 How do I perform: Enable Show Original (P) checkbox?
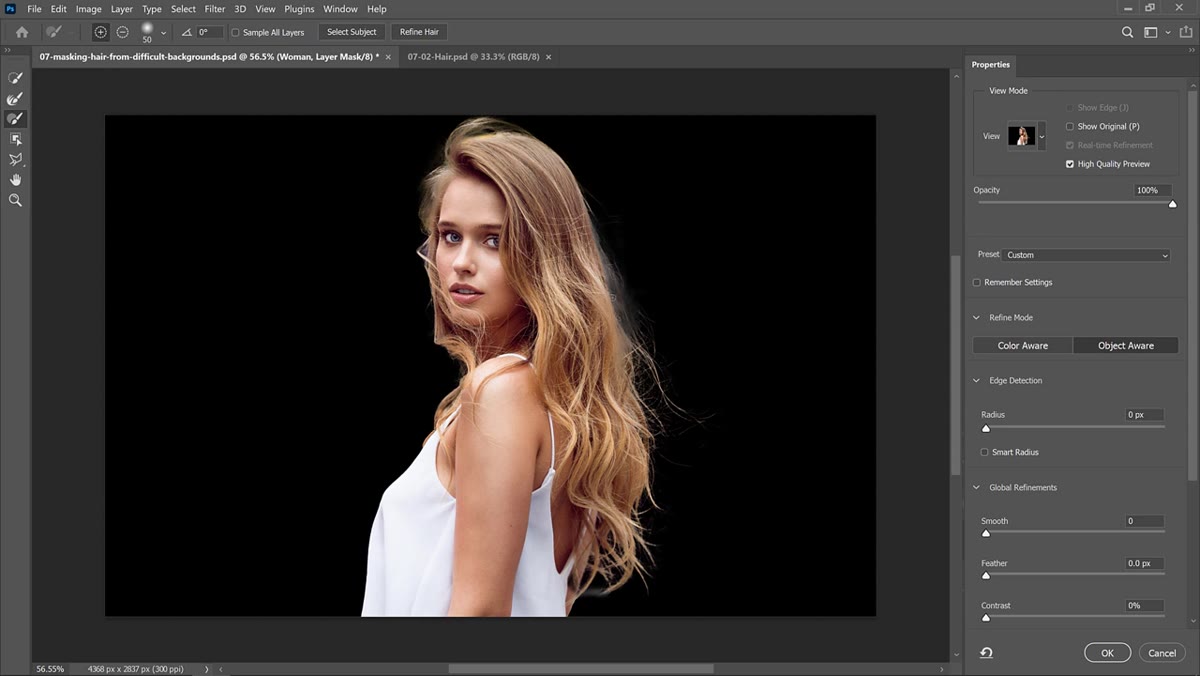click(1070, 126)
